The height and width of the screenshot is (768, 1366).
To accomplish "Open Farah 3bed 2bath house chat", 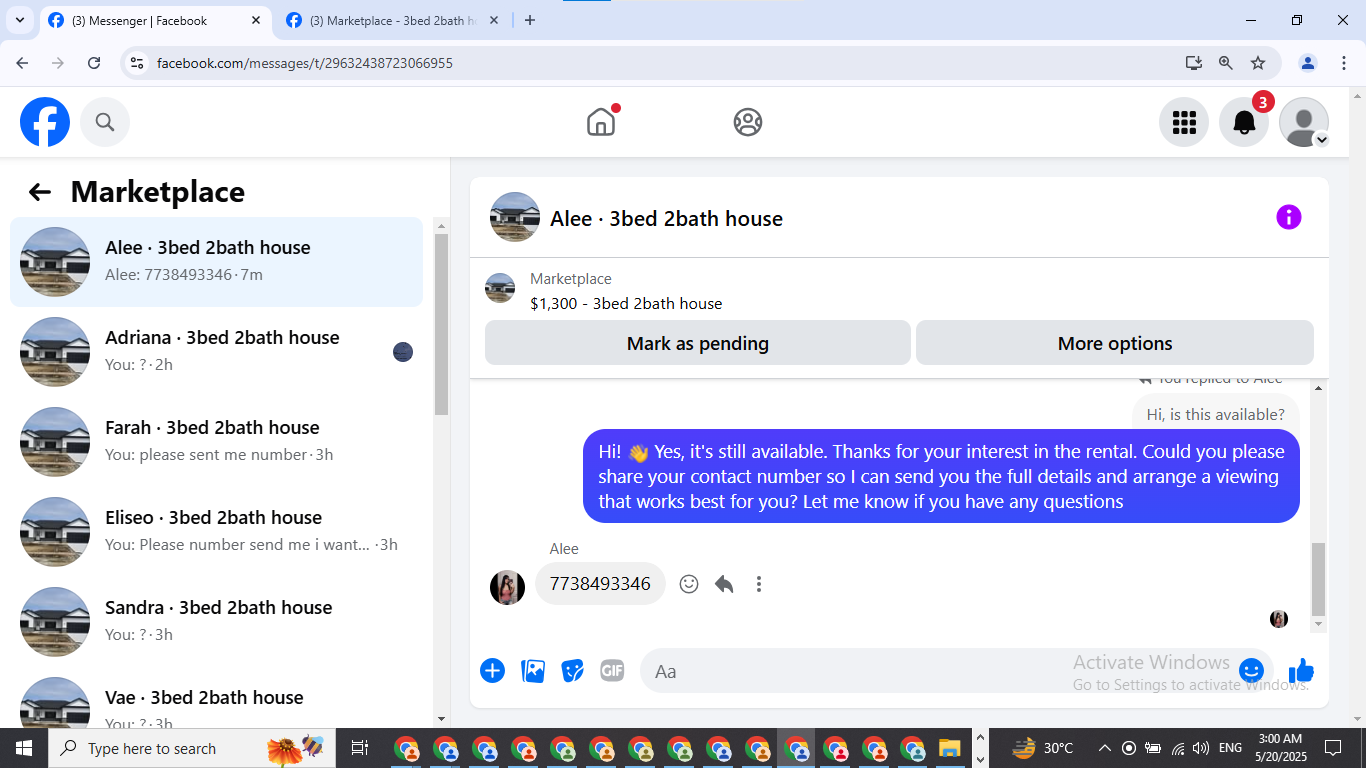I will [216, 442].
